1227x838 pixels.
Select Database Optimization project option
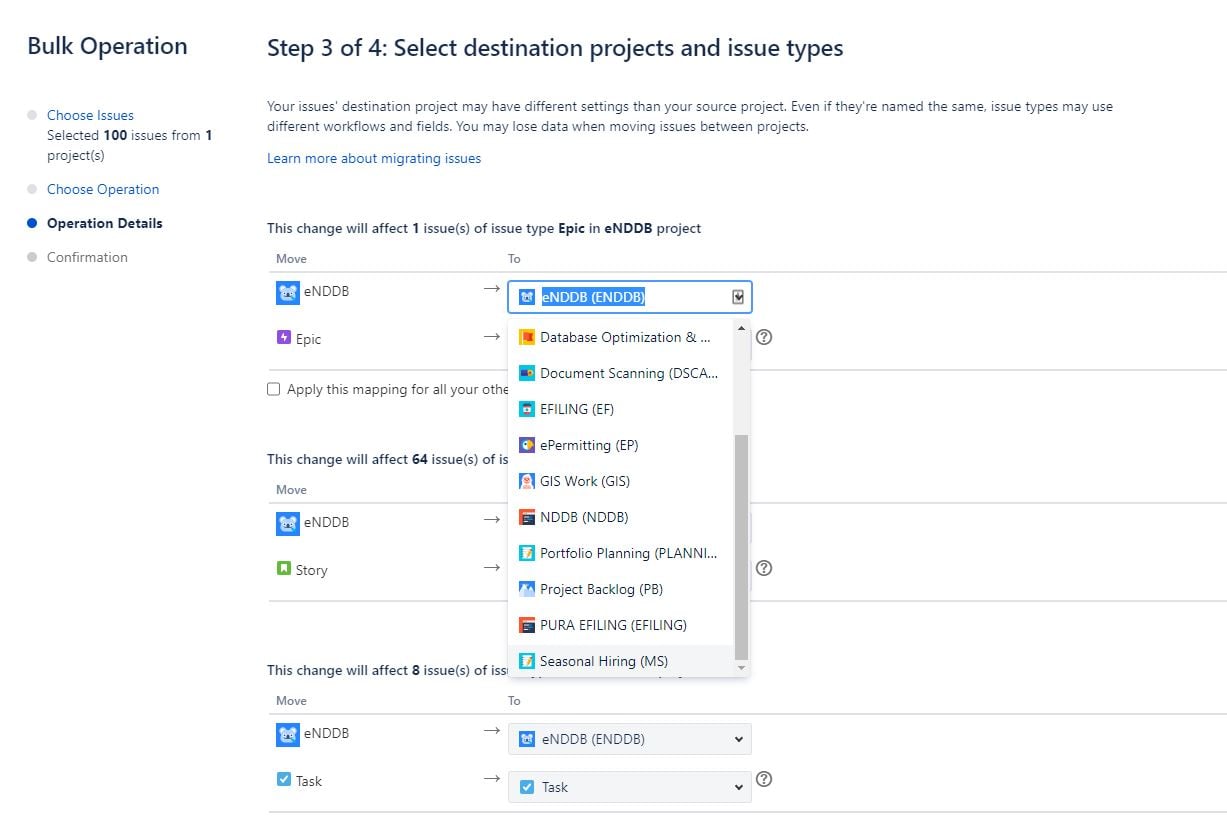coord(621,337)
